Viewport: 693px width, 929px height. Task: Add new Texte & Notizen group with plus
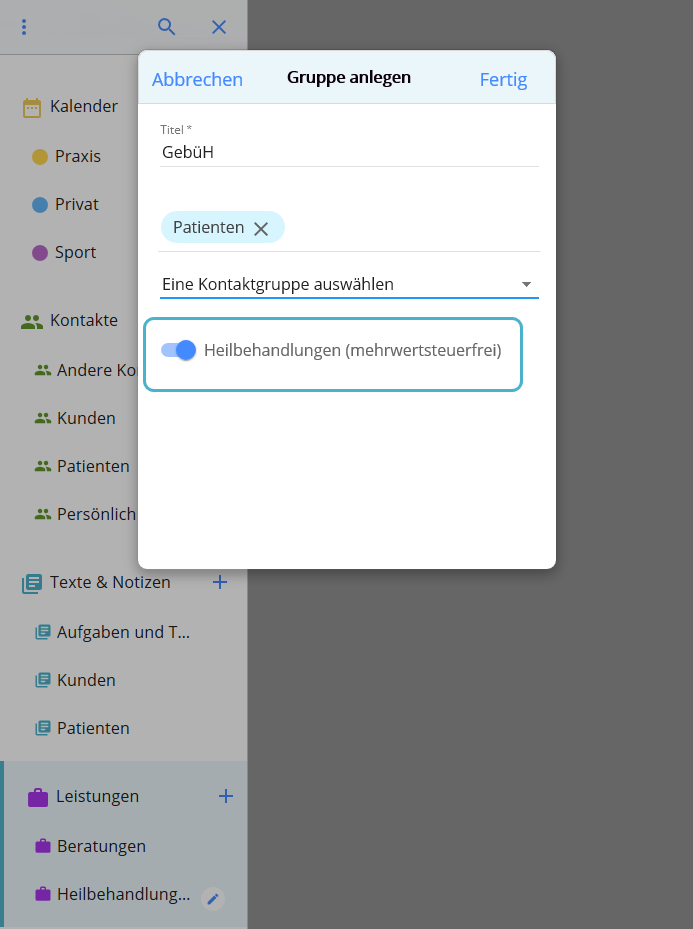[x=220, y=582]
